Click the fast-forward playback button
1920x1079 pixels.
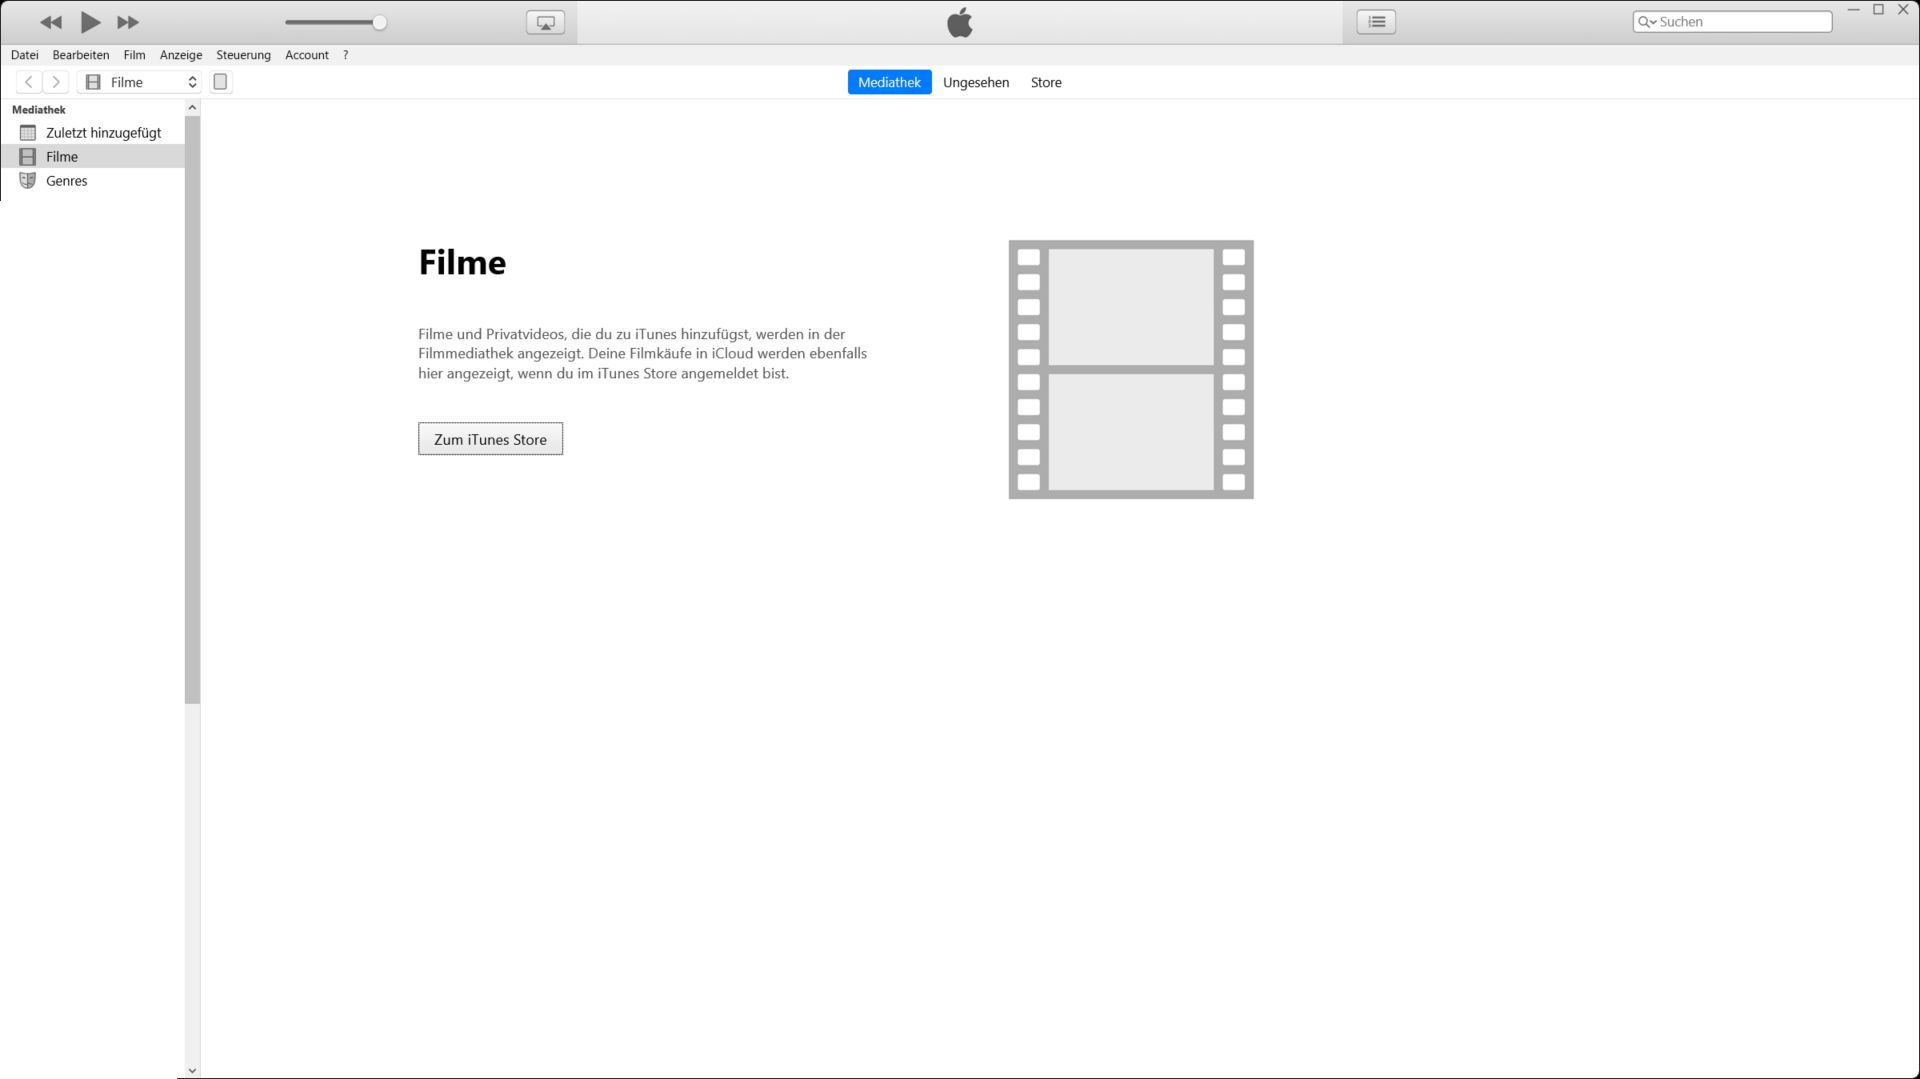128,22
